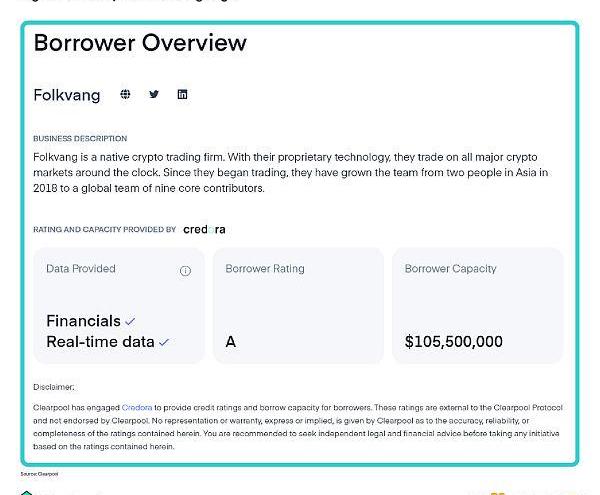Click the Source: Clearpool caption
This screenshot has height=495, width=600.
(39, 474)
